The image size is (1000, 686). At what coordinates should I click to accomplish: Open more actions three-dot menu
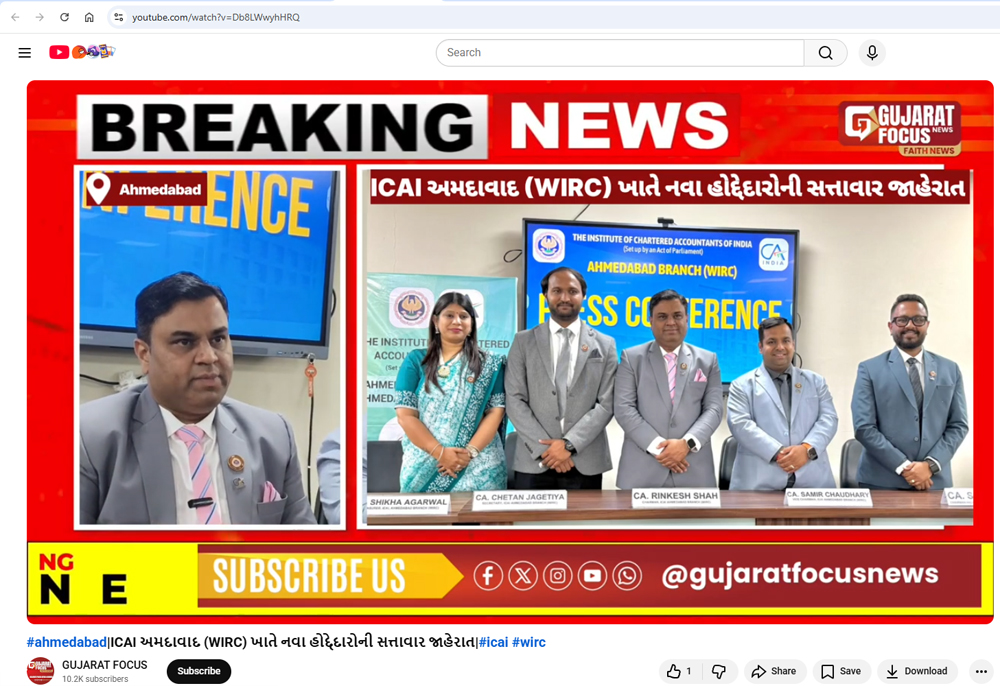click(x=981, y=672)
